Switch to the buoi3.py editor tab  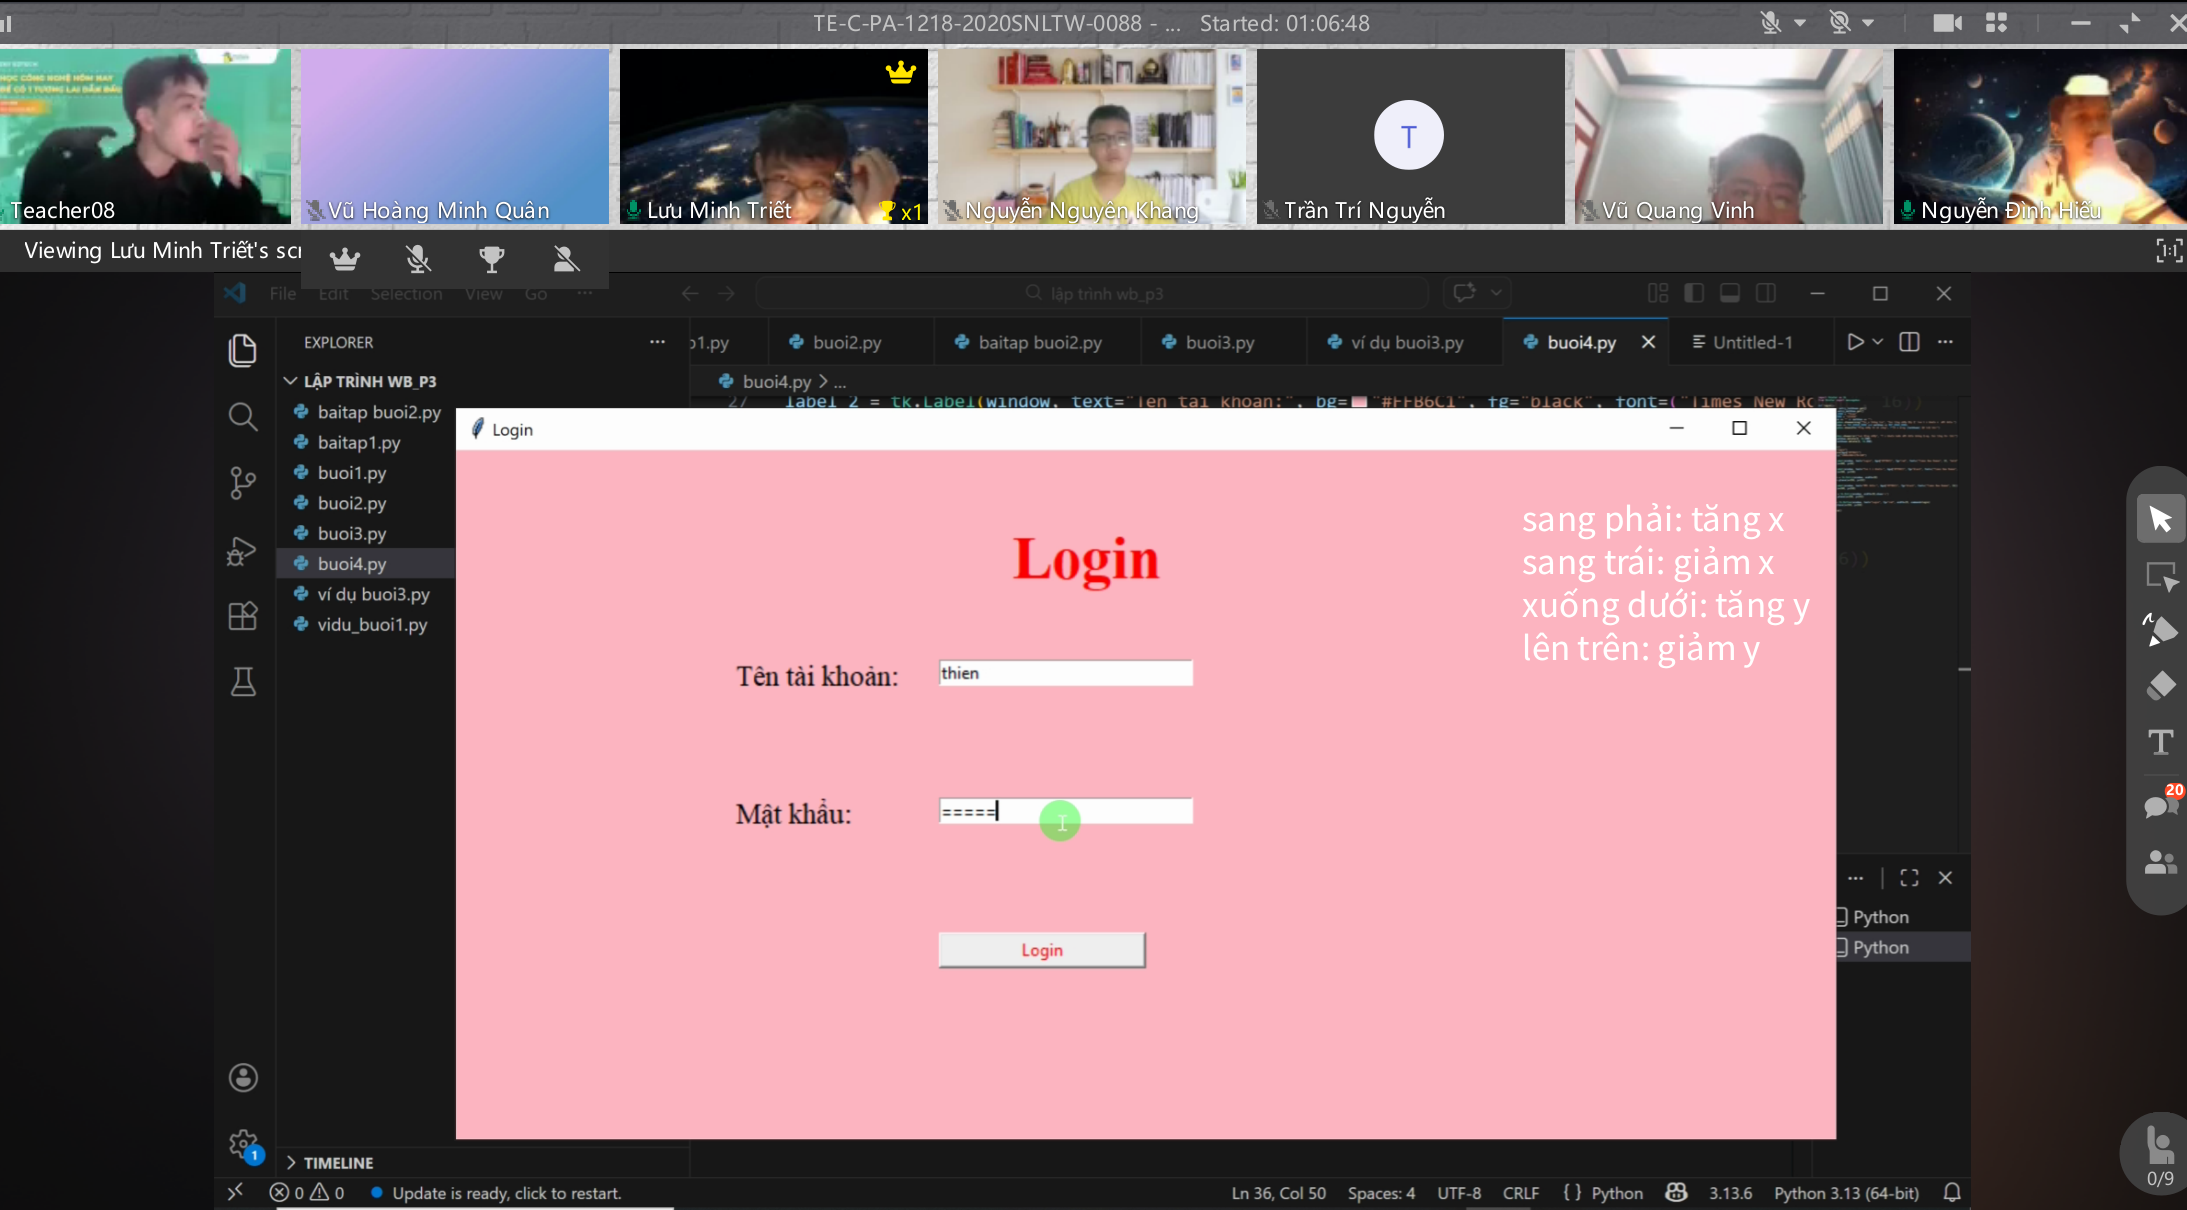click(1219, 342)
